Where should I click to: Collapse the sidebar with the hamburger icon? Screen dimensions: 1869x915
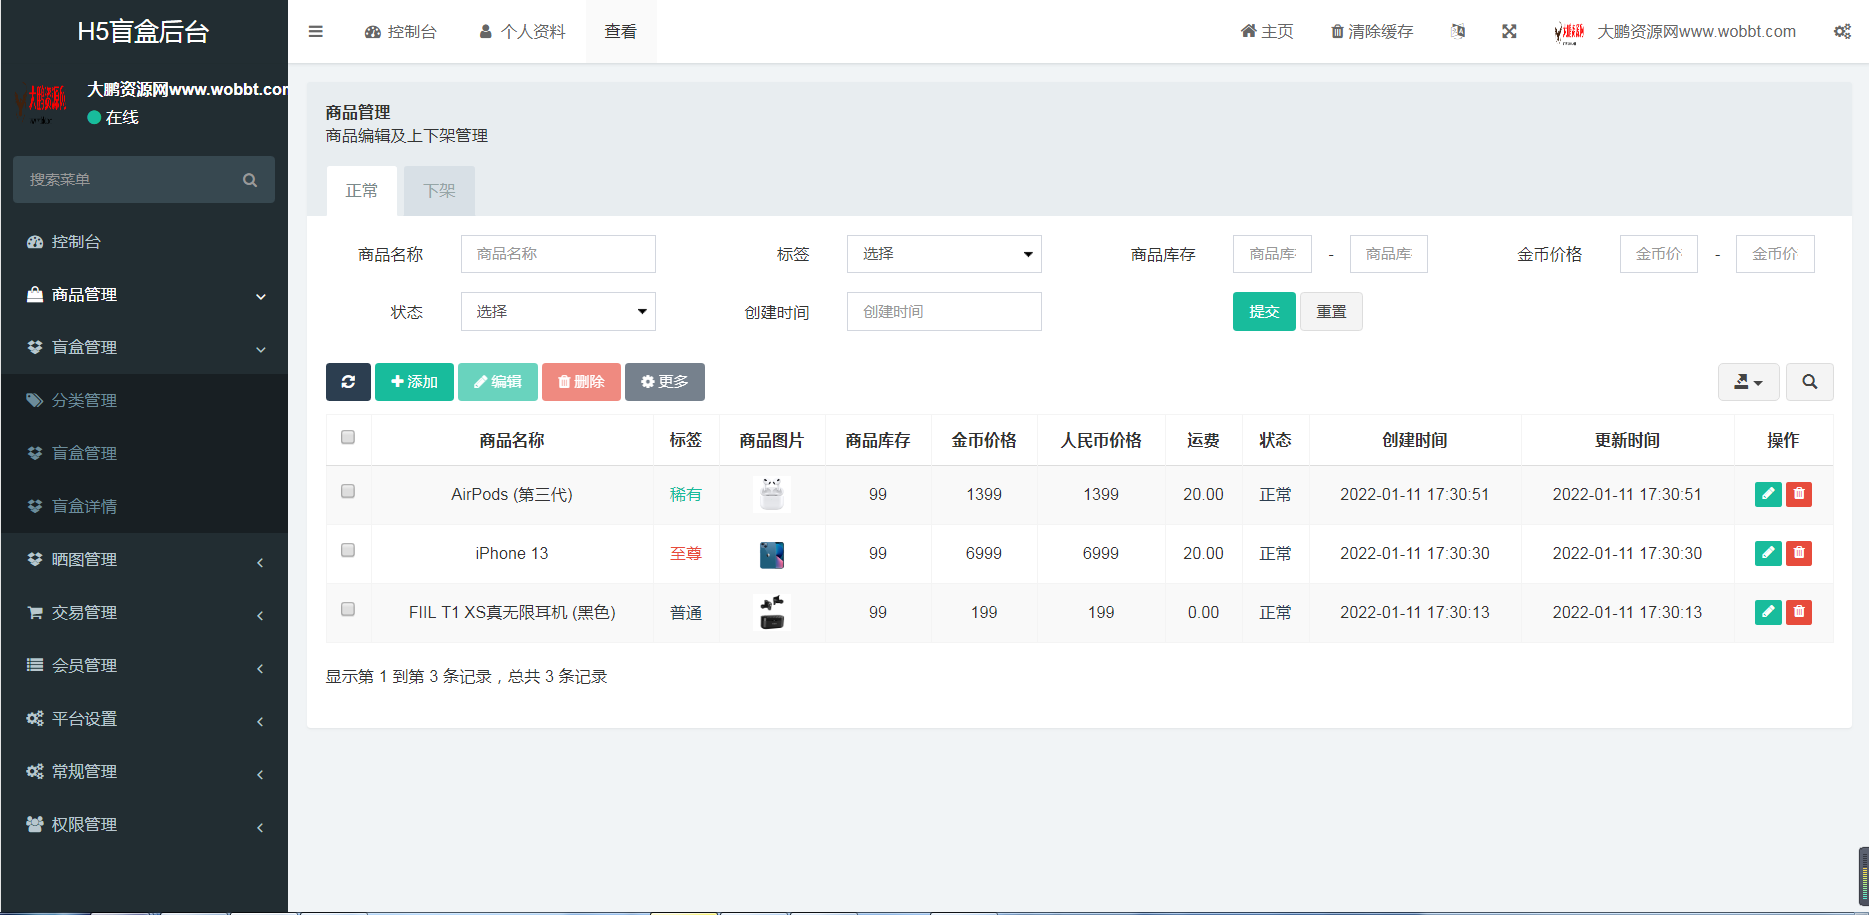(x=315, y=31)
